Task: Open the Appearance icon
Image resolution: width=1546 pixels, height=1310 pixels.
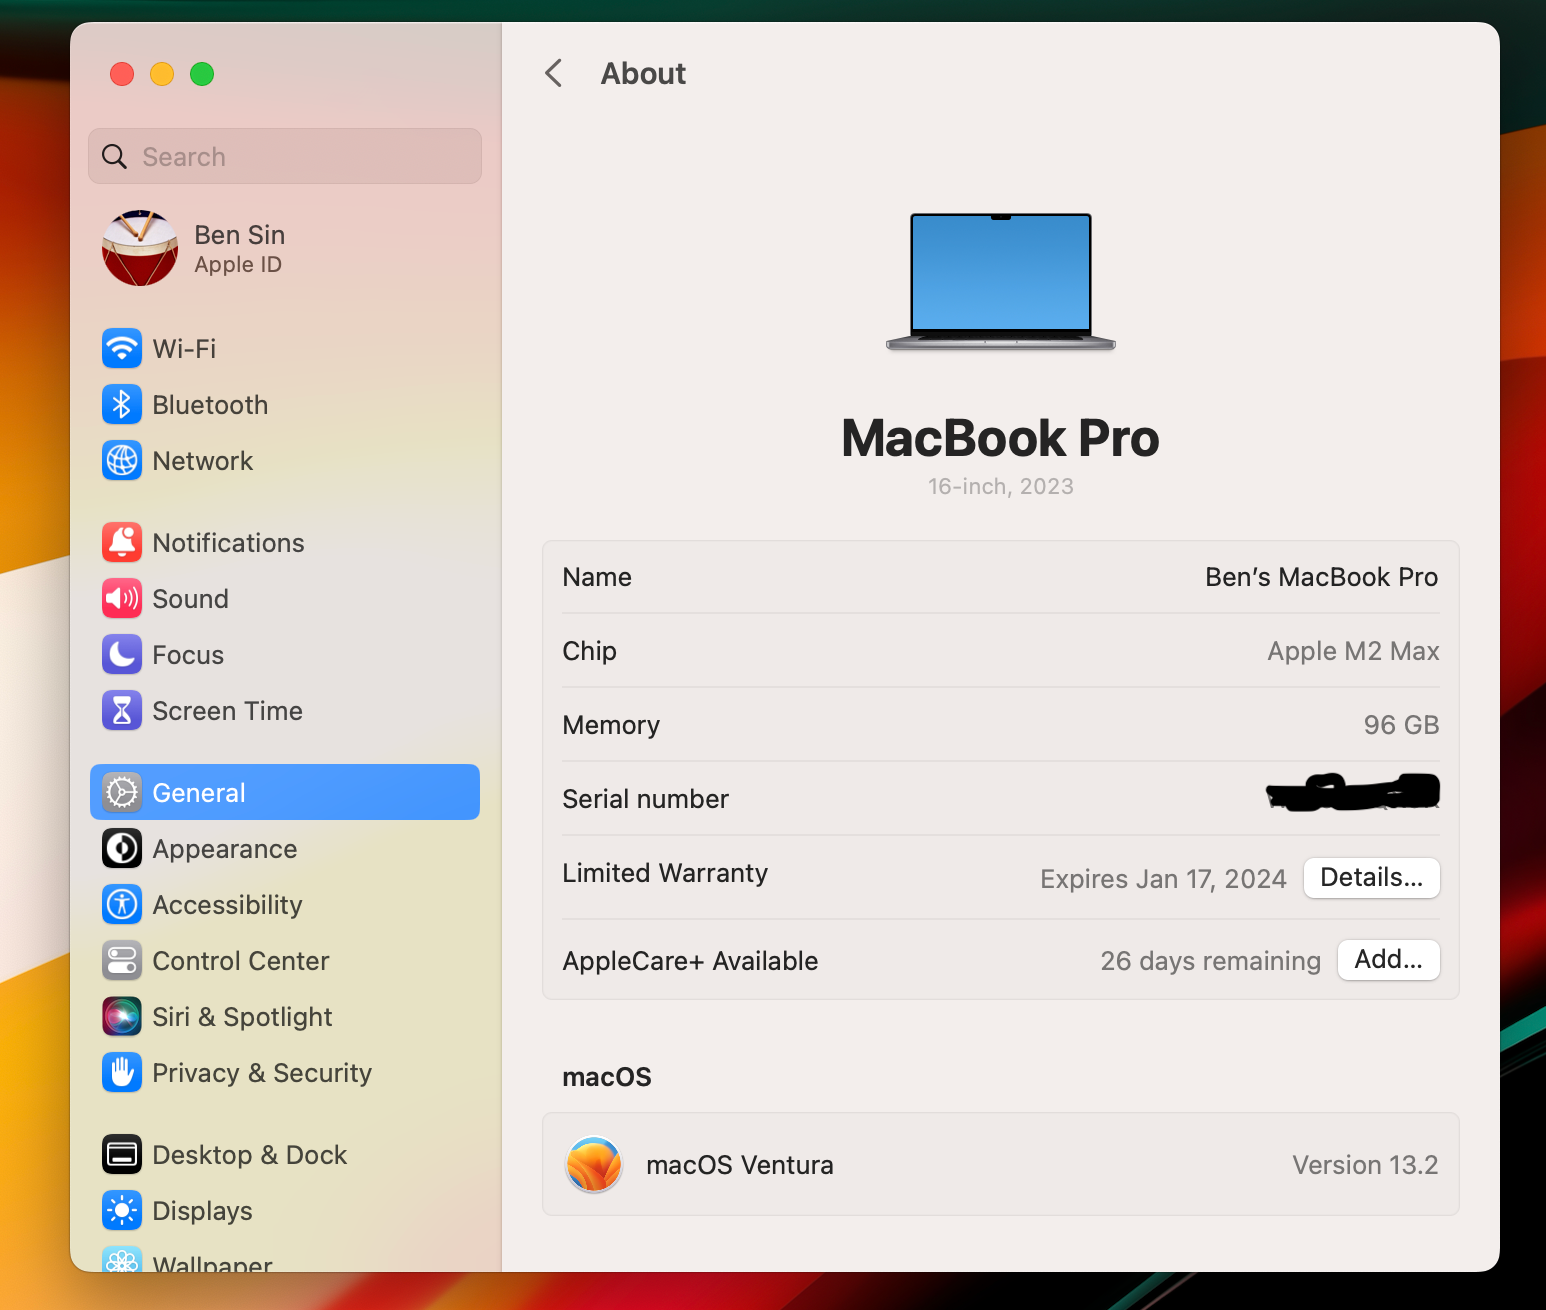Action: point(122,849)
